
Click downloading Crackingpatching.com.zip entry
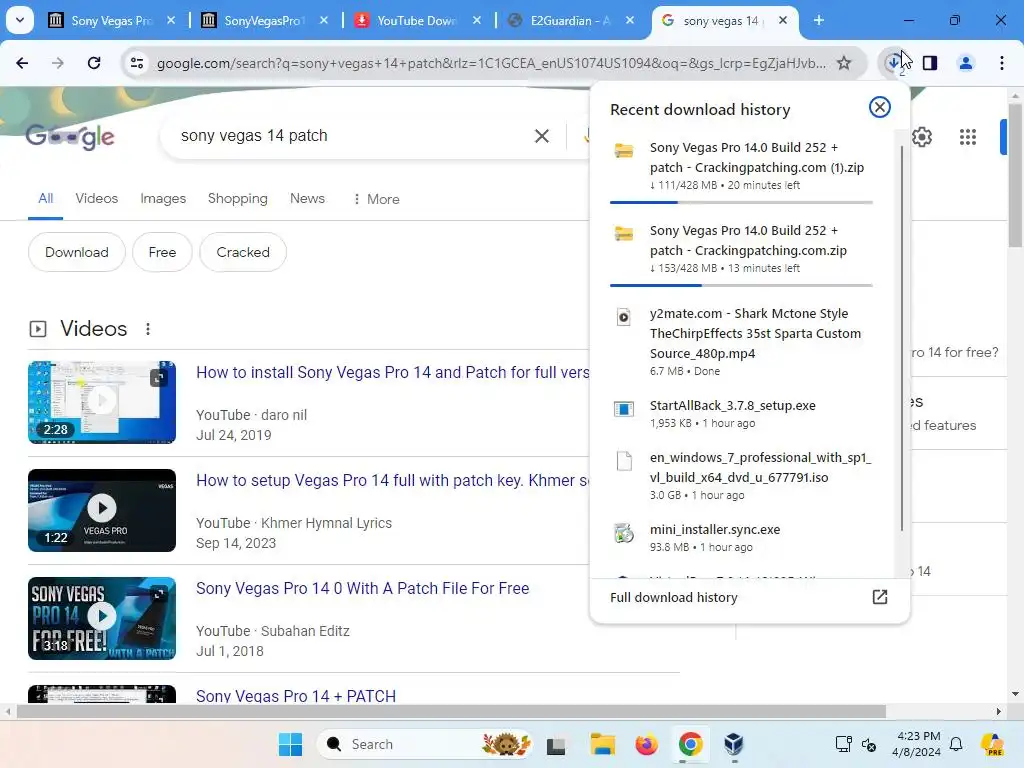coord(741,249)
